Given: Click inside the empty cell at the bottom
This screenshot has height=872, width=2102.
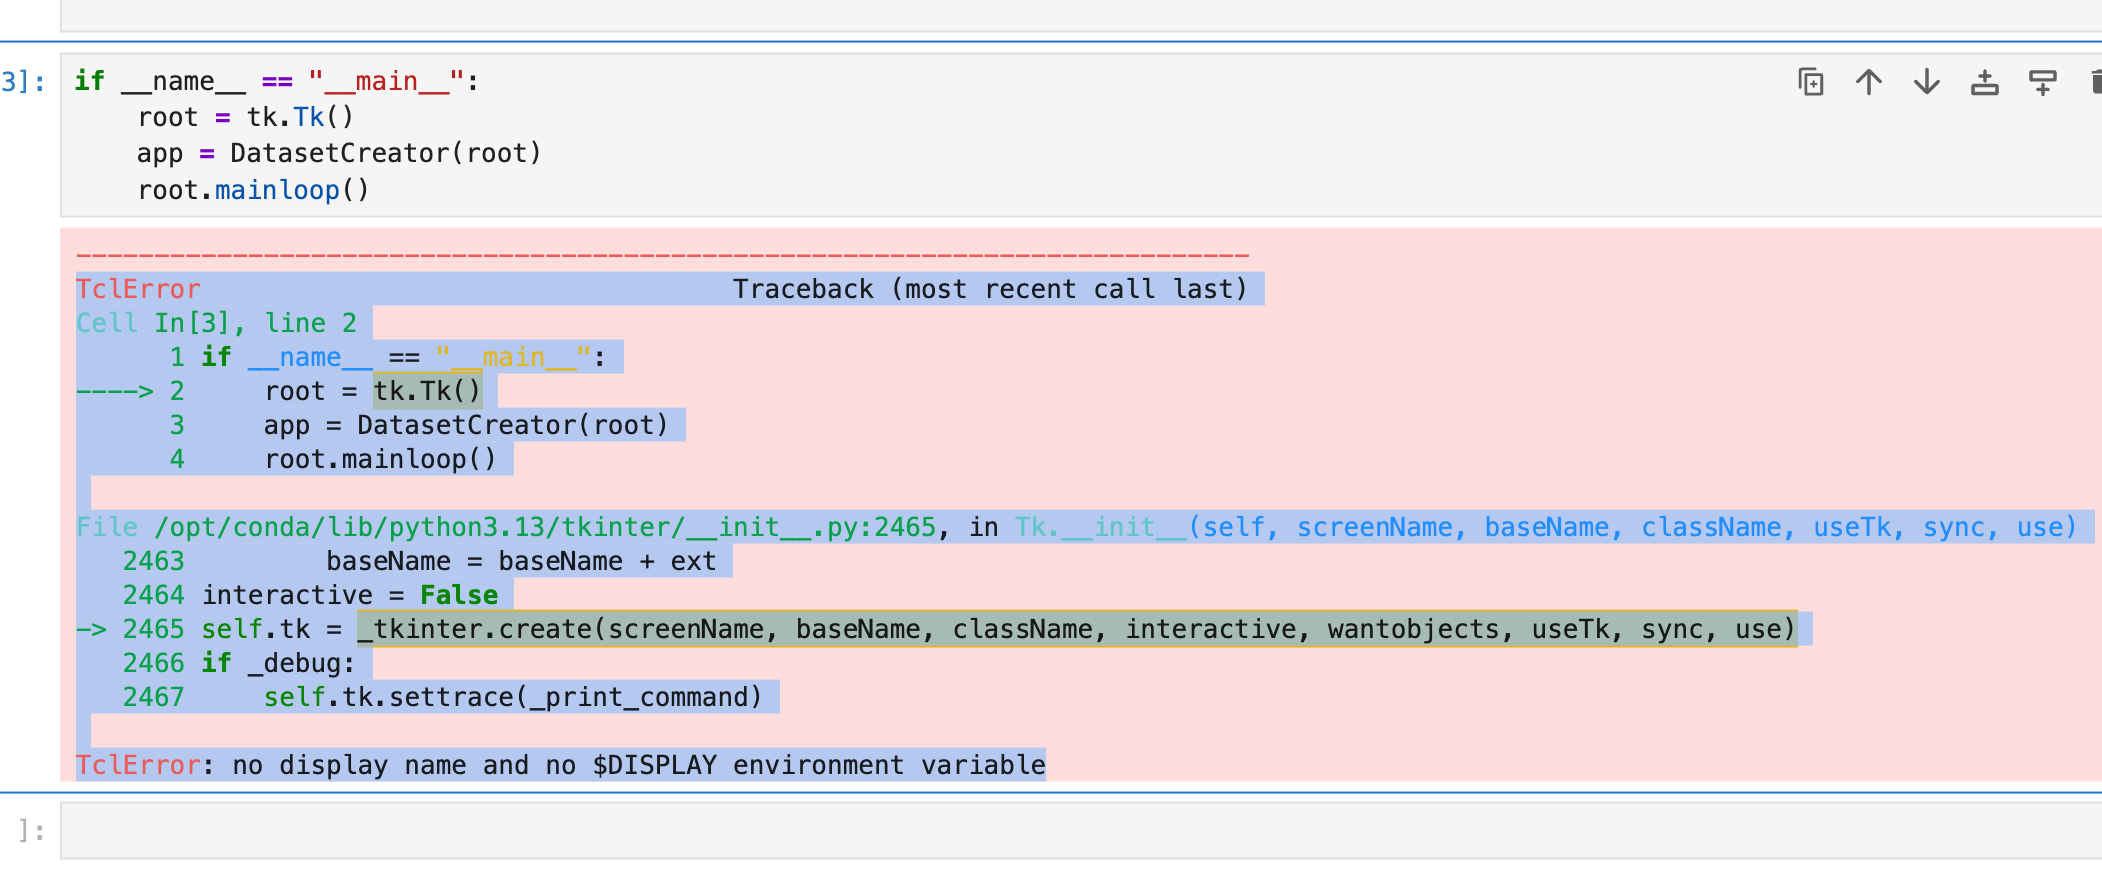Looking at the screenshot, I should pos(1000,830).
